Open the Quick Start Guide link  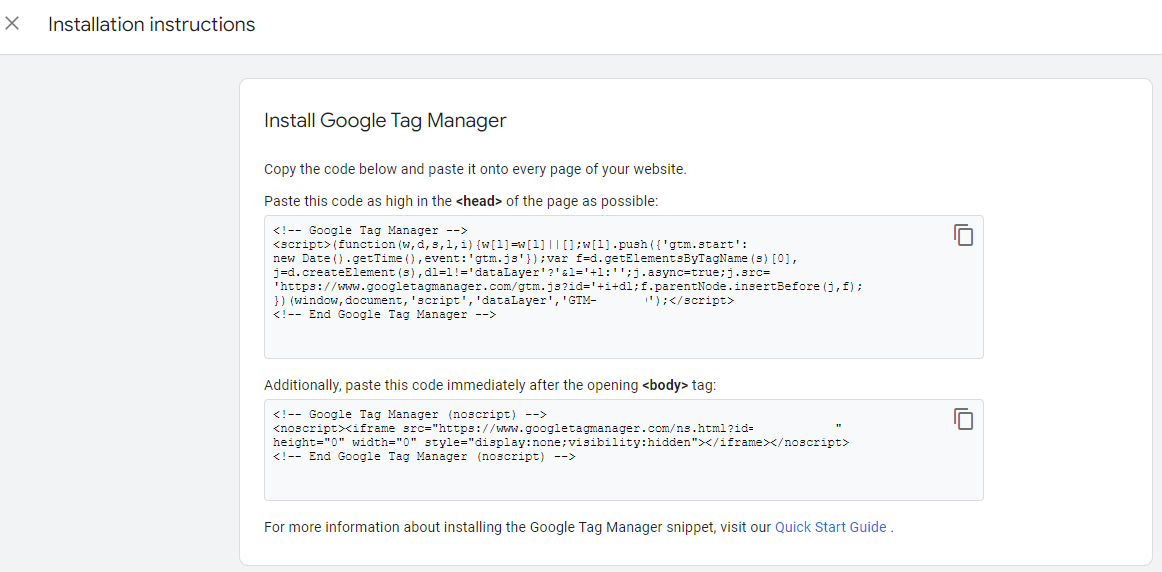(x=830, y=528)
